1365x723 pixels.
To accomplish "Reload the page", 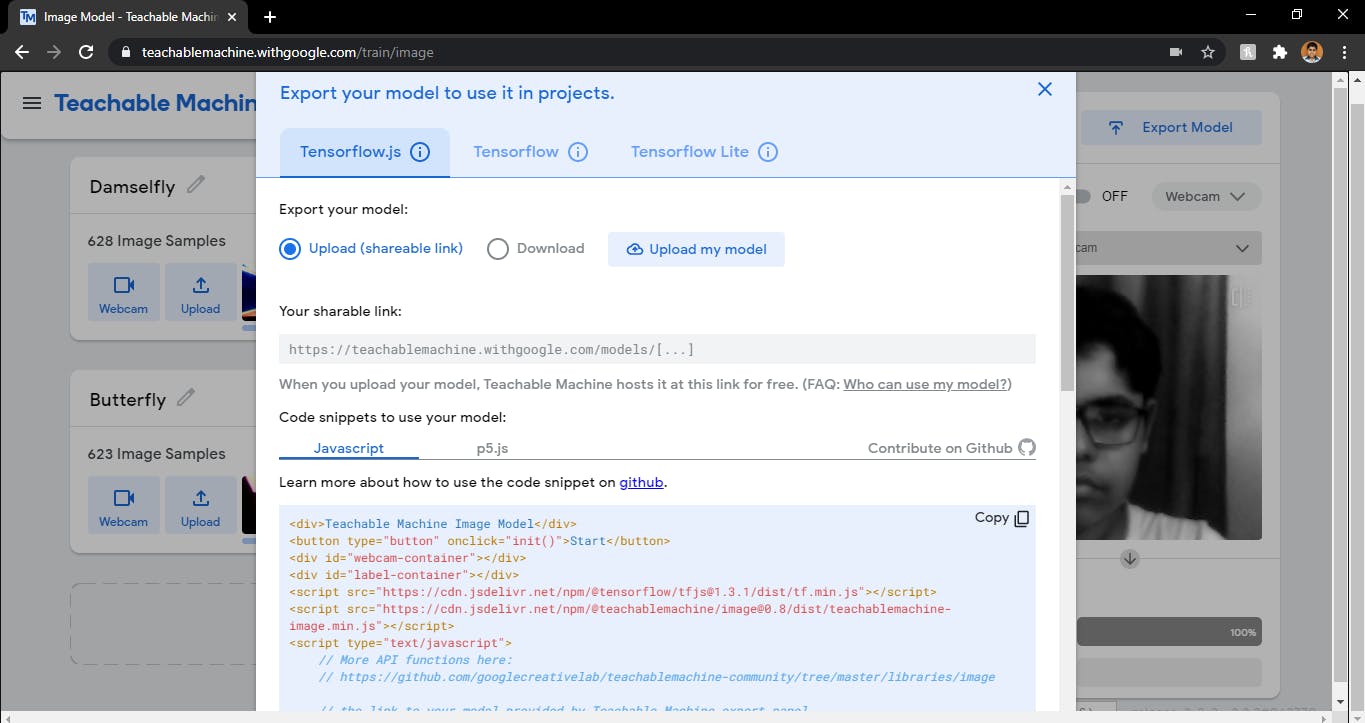I will pyautogui.click(x=86, y=52).
